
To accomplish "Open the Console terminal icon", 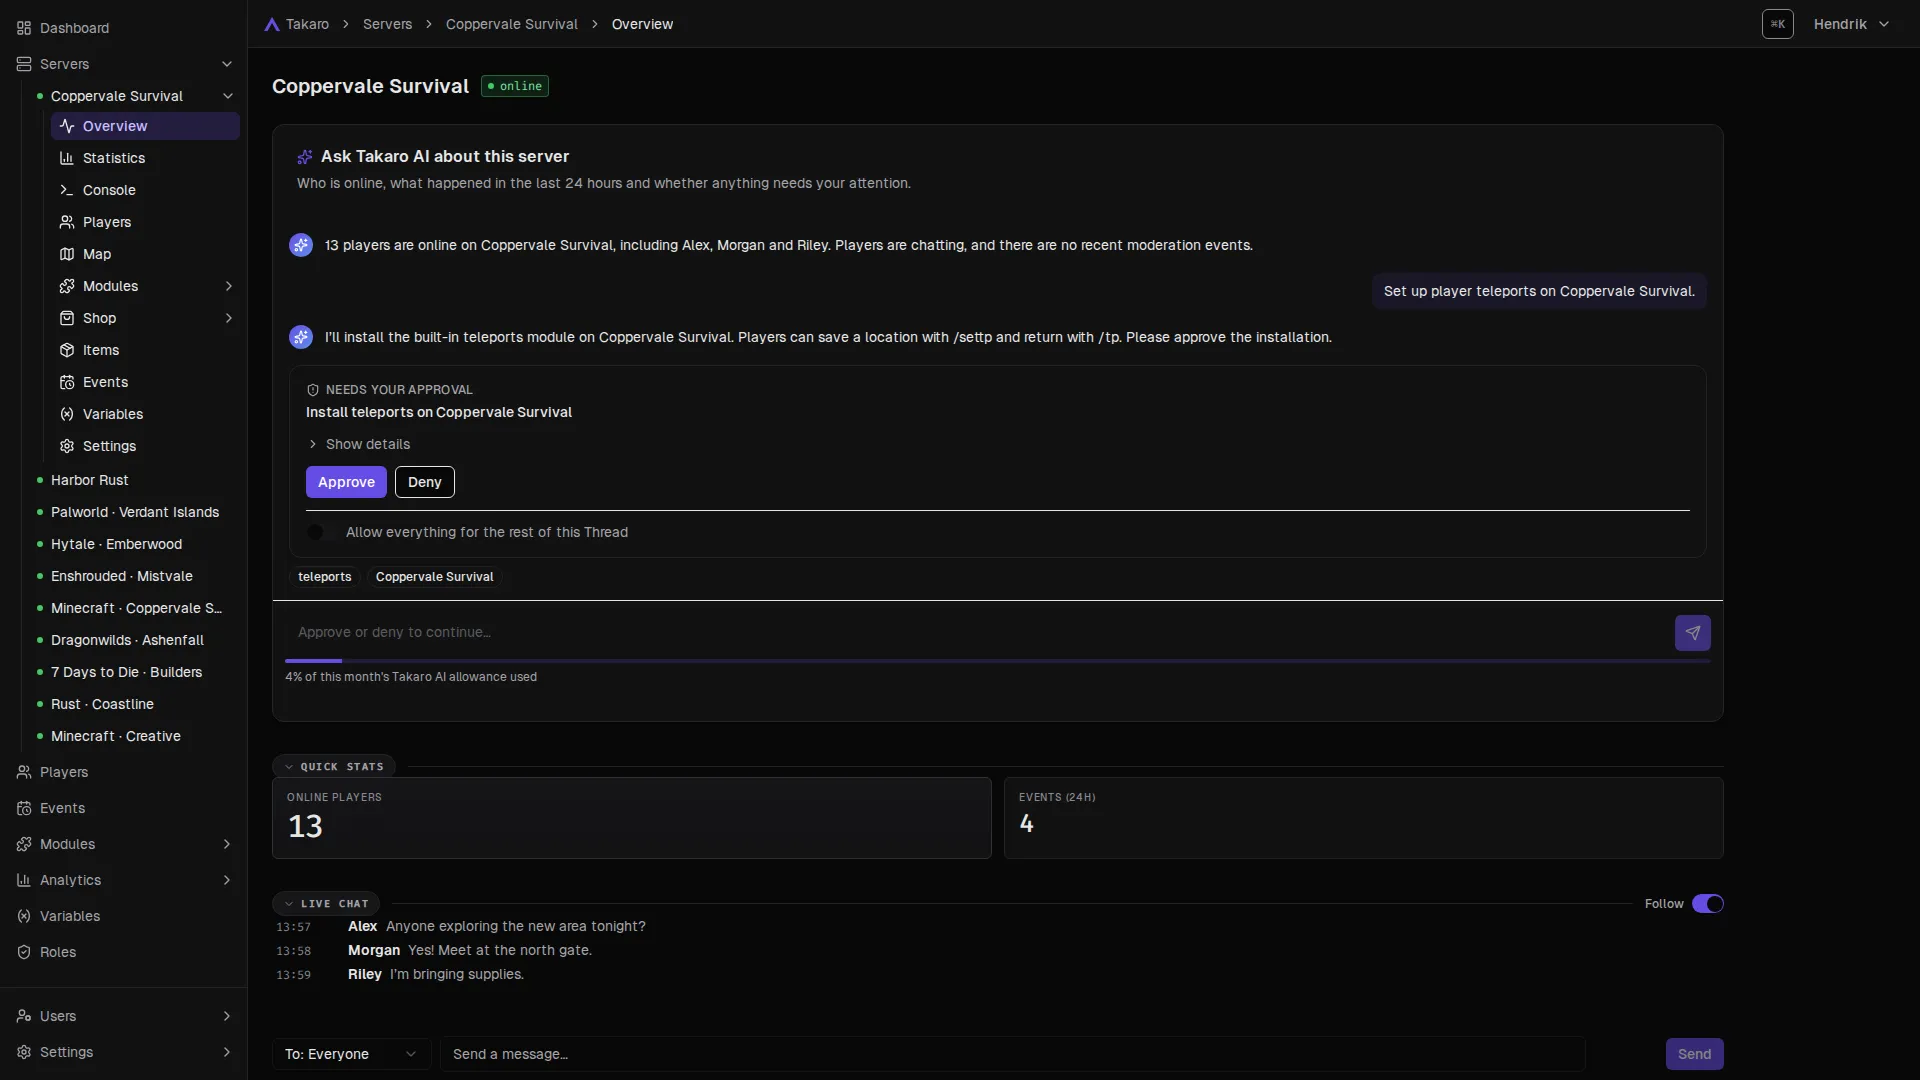I will 67,190.
